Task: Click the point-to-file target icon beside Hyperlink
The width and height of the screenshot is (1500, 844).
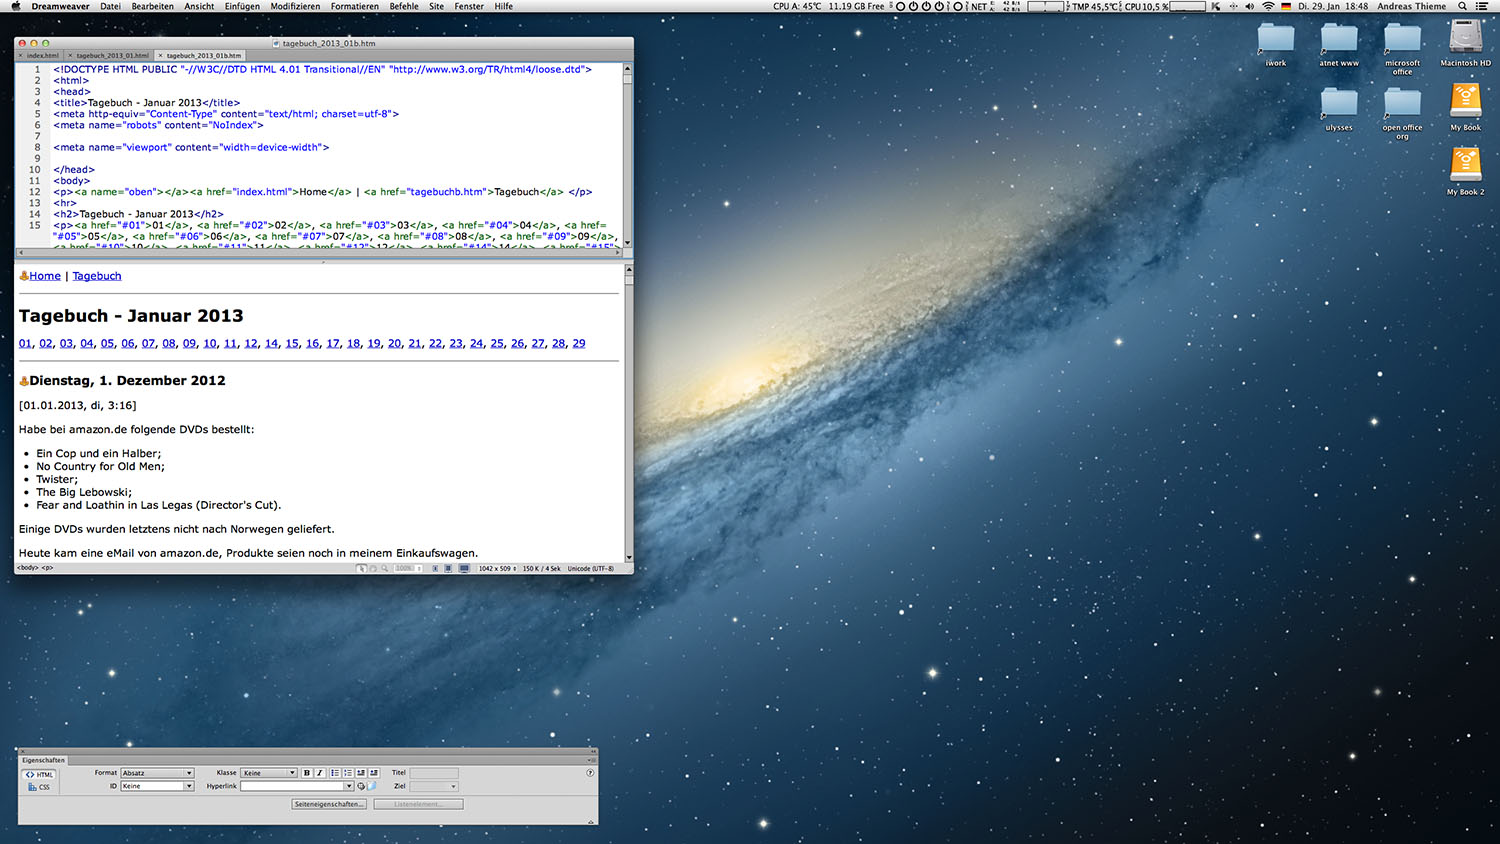Action: tap(361, 786)
